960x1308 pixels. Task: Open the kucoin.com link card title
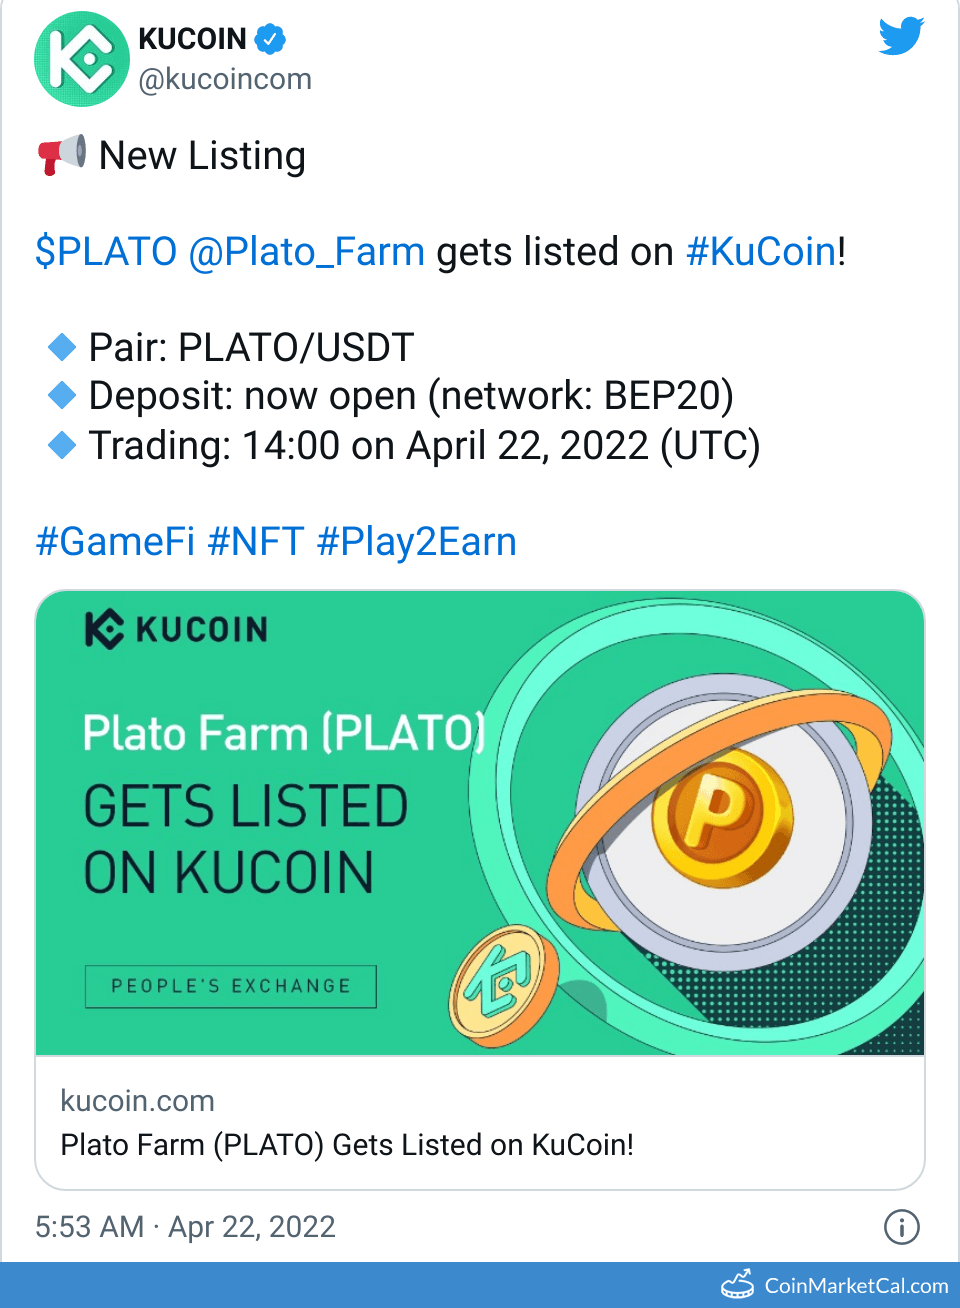pyautogui.click(x=347, y=1144)
